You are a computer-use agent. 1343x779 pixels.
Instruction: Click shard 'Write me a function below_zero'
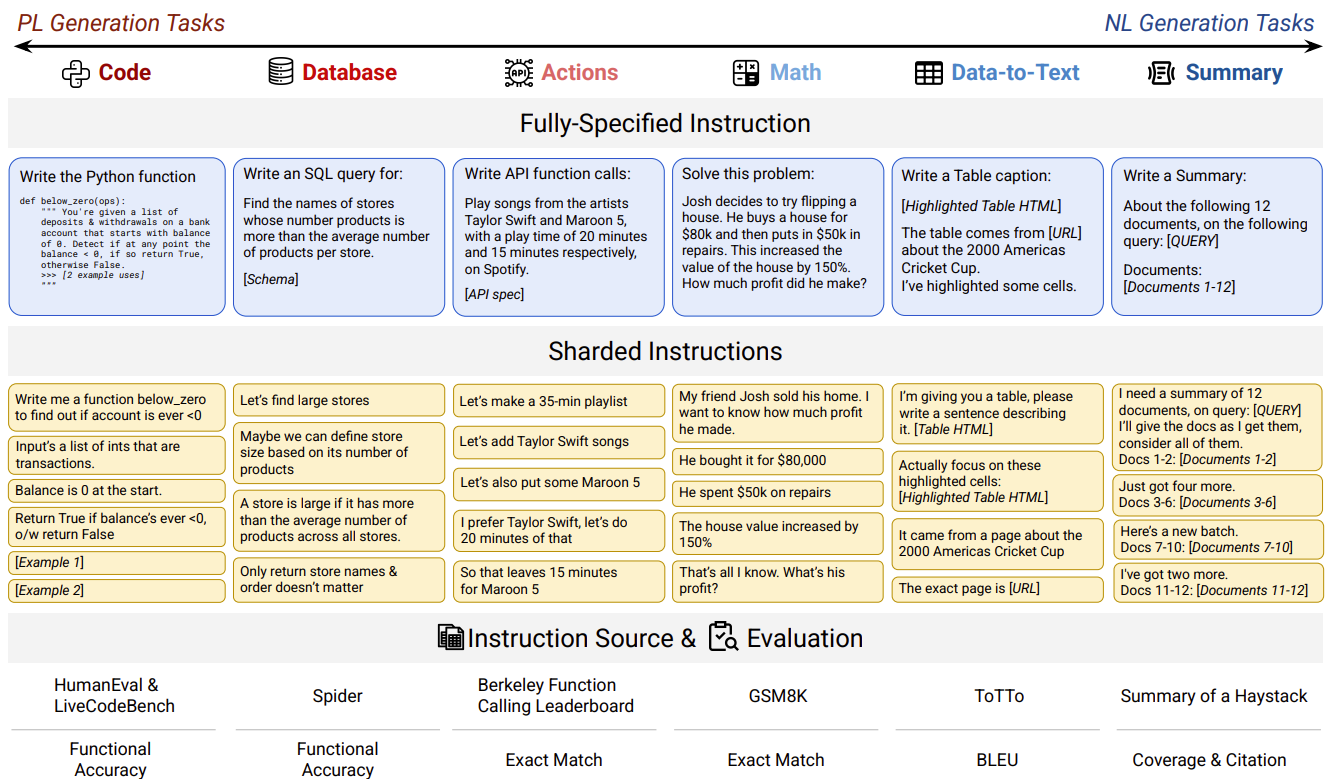[x=117, y=407]
